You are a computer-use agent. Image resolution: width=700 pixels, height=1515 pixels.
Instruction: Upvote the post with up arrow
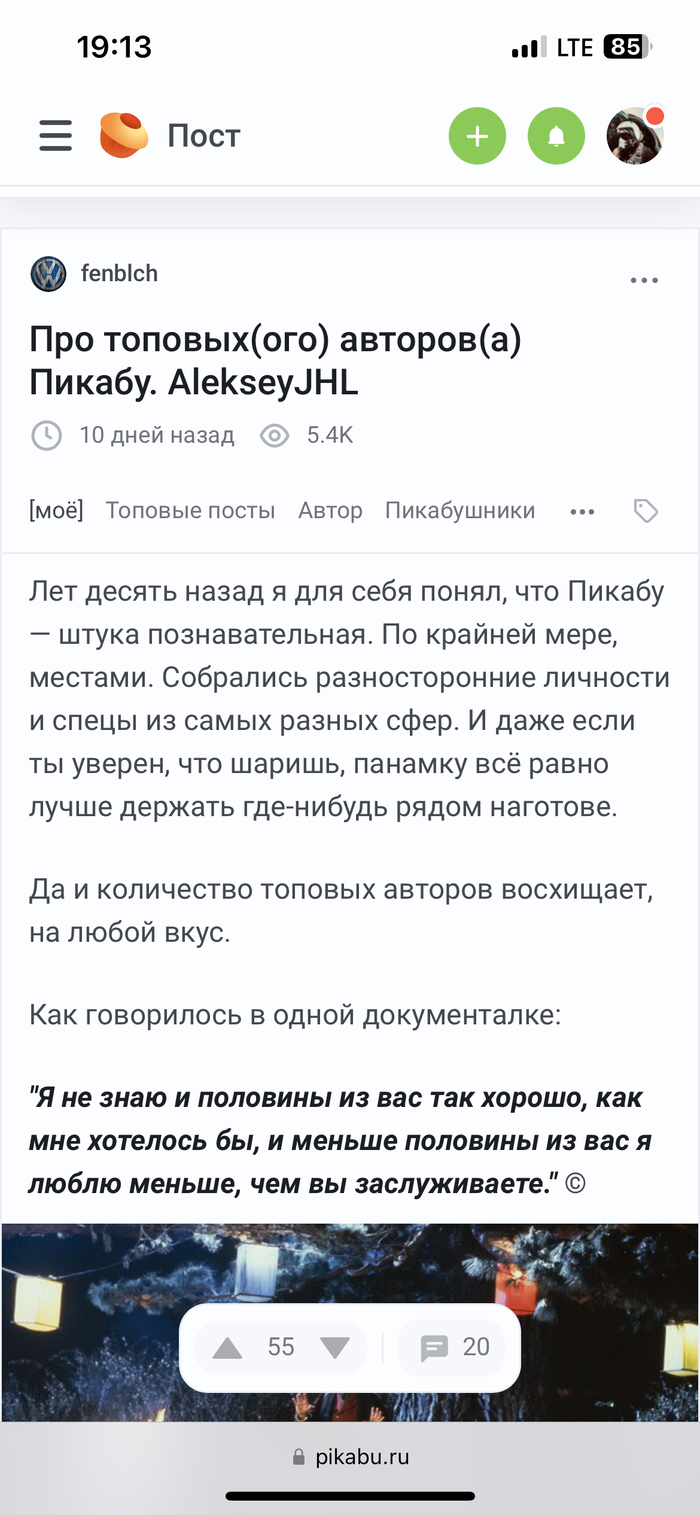228,1348
